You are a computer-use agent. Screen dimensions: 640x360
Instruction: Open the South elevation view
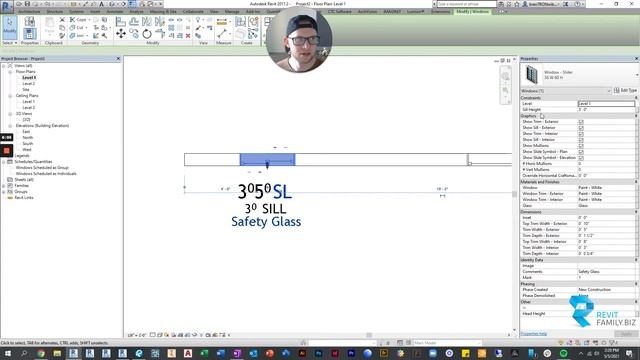pyautogui.click(x=28, y=144)
